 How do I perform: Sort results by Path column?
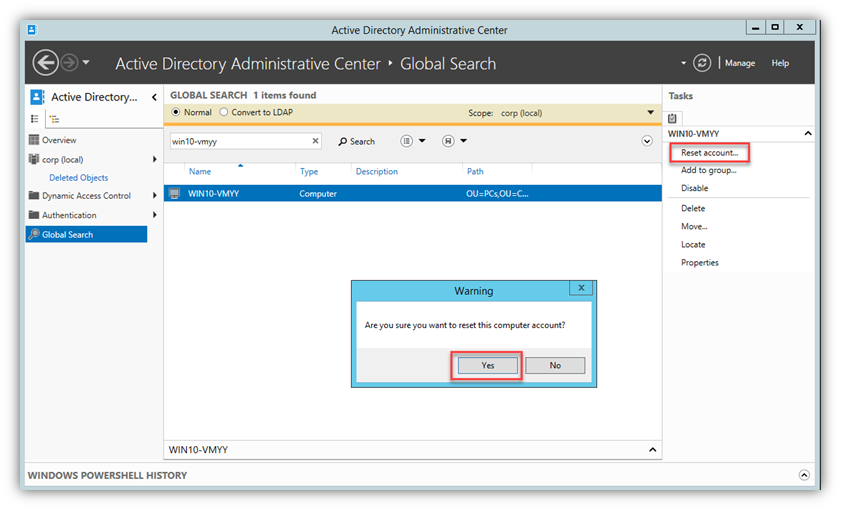click(x=475, y=172)
